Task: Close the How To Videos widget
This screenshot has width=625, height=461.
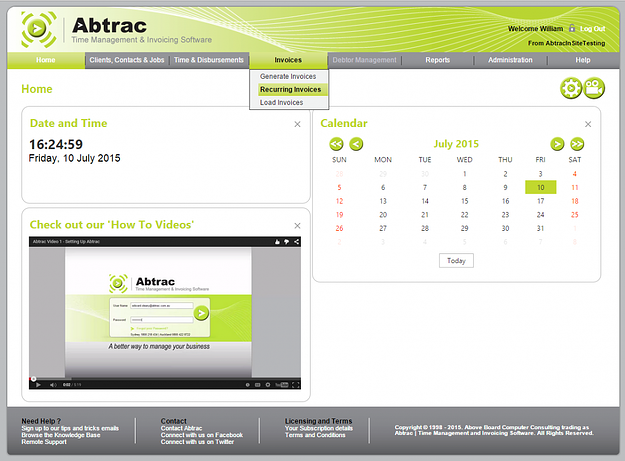Action: point(297,226)
